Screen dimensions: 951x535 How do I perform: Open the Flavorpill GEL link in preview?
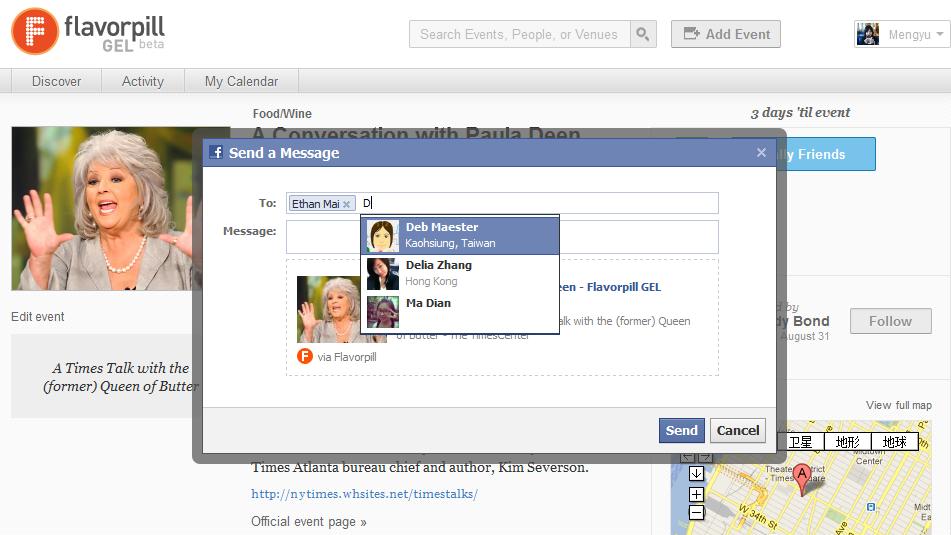[x=610, y=287]
